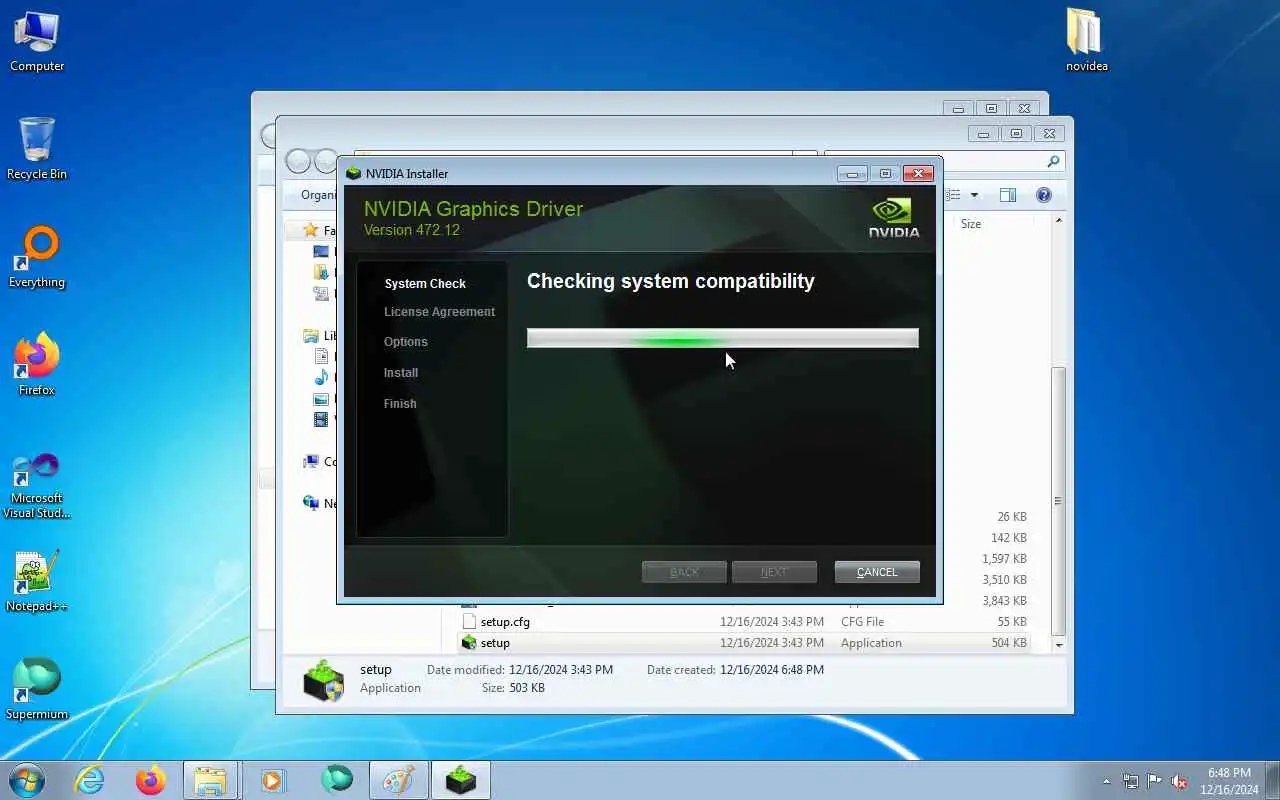
Task: Select the Supermium desktop shortcut
Action: click(x=37, y=689)
